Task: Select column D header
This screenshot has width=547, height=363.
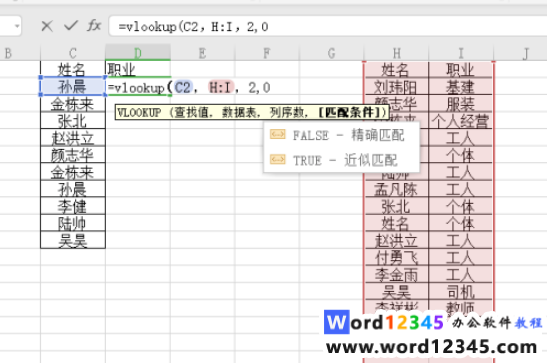Action: [138, 53]
